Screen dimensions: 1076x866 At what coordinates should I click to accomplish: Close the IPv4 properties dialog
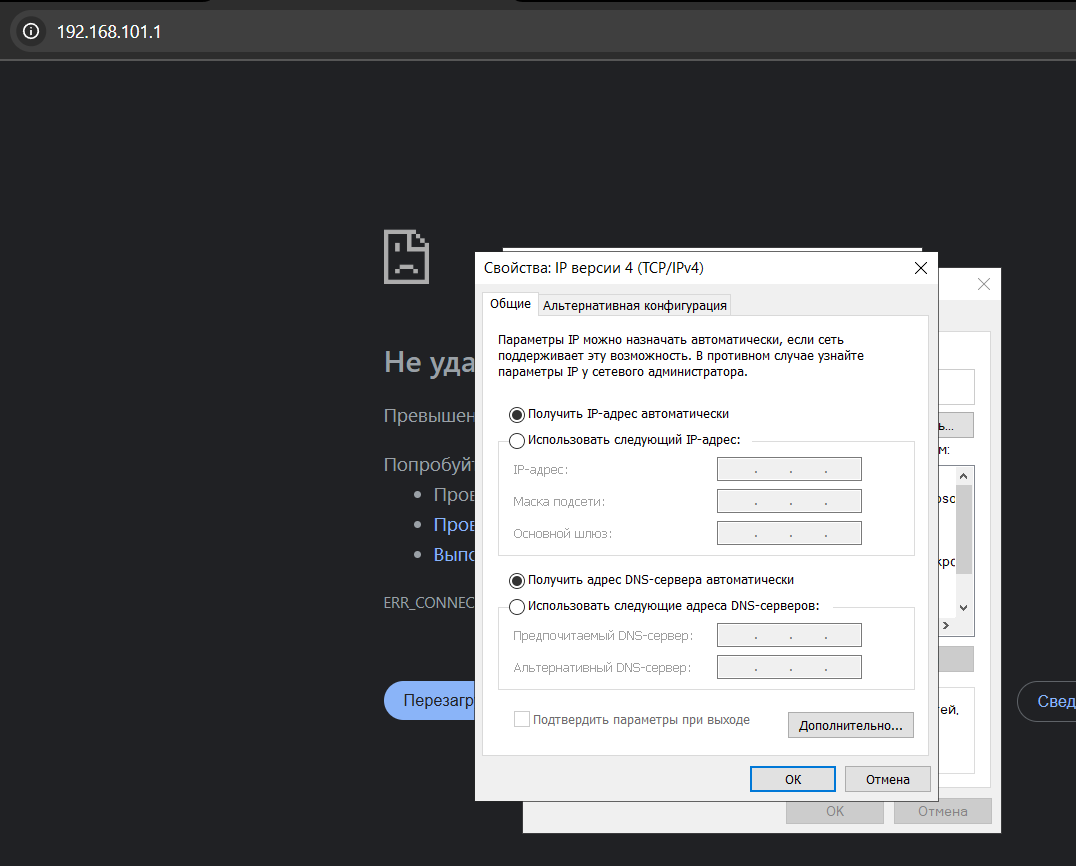tap(920, 268)
